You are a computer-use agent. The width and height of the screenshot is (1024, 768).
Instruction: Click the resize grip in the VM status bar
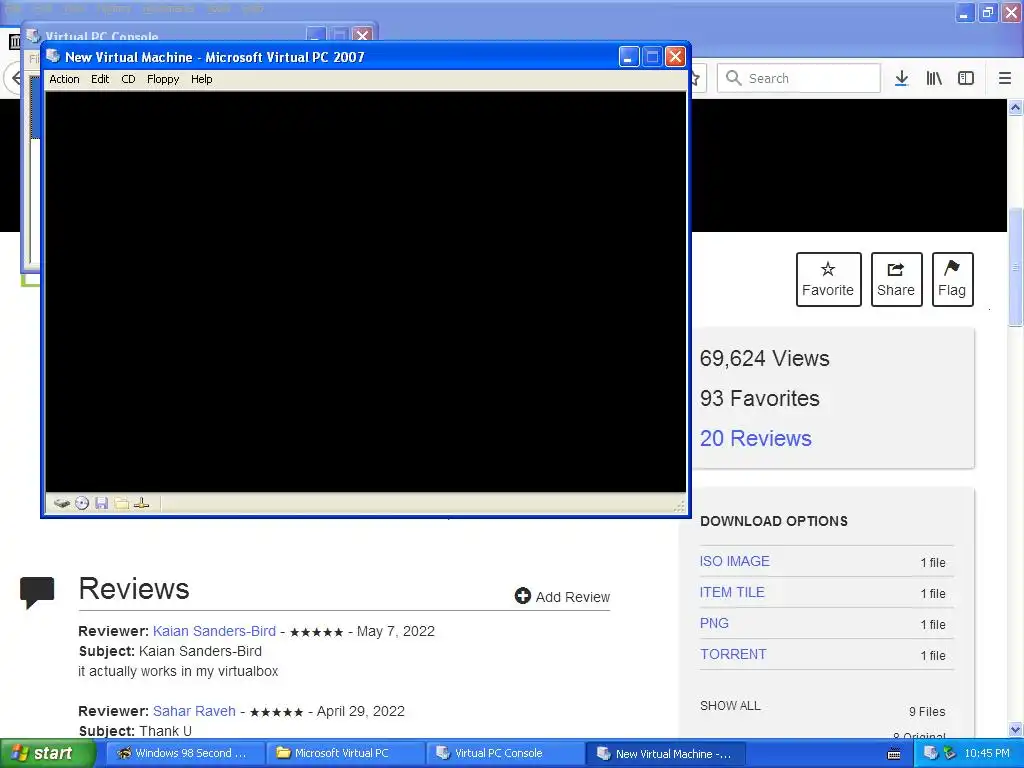coord(679,505)
